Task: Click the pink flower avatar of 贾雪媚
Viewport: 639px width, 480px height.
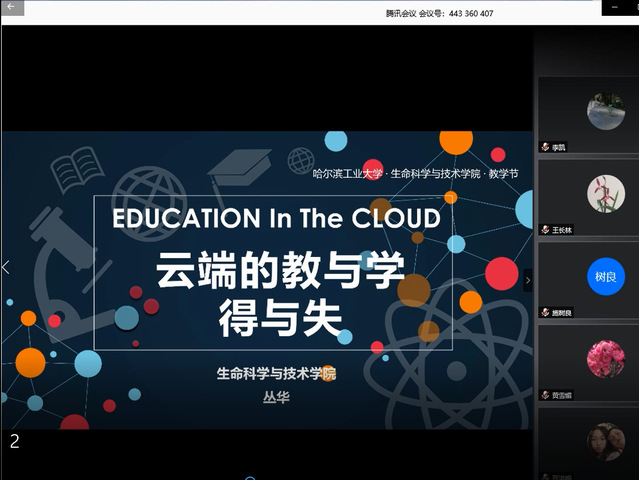Action: pyautogui.click(x=604, y=359)
